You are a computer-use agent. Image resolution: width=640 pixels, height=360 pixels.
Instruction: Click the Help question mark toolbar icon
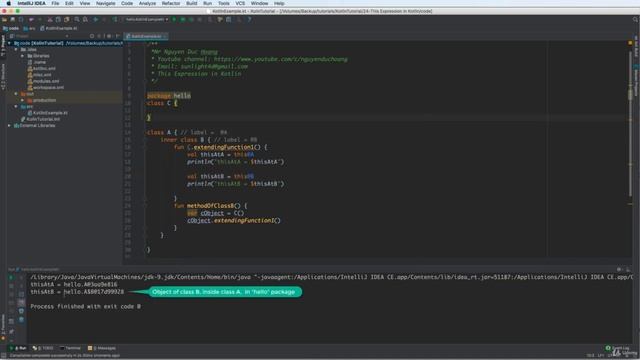249,19
